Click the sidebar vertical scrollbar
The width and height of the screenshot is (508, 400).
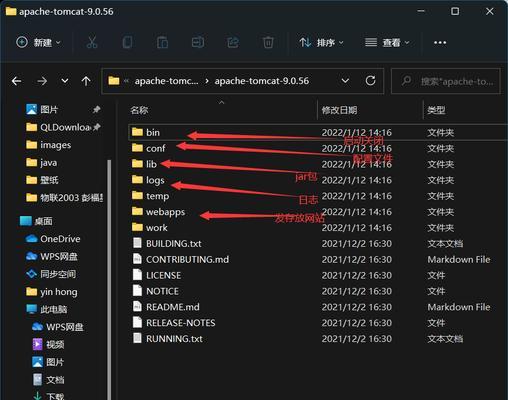109,279
